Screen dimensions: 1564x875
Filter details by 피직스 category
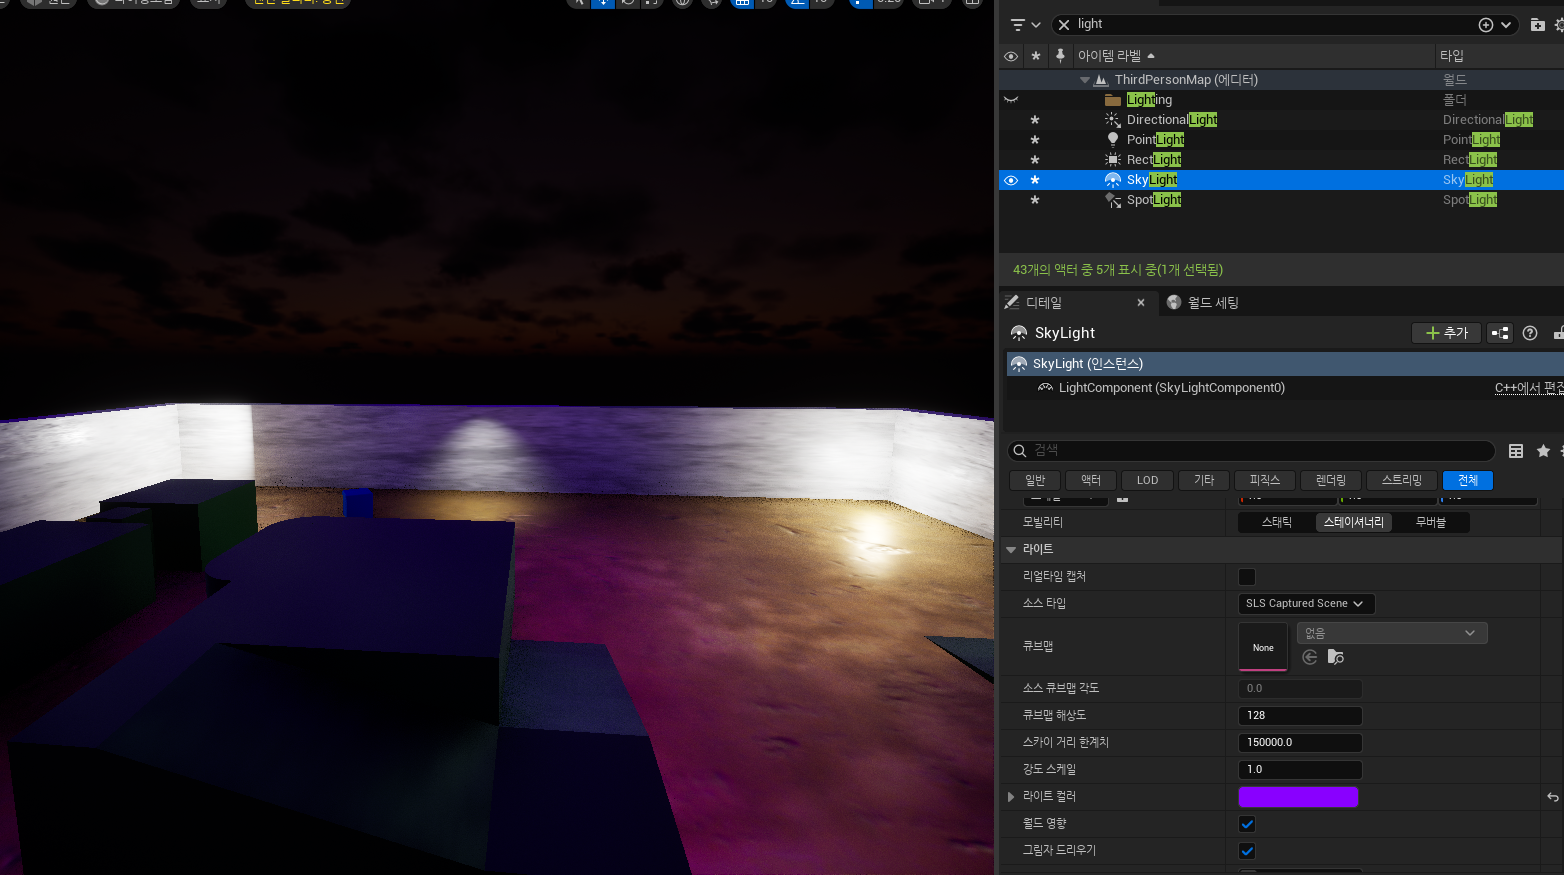click(x=1265, y=481)
